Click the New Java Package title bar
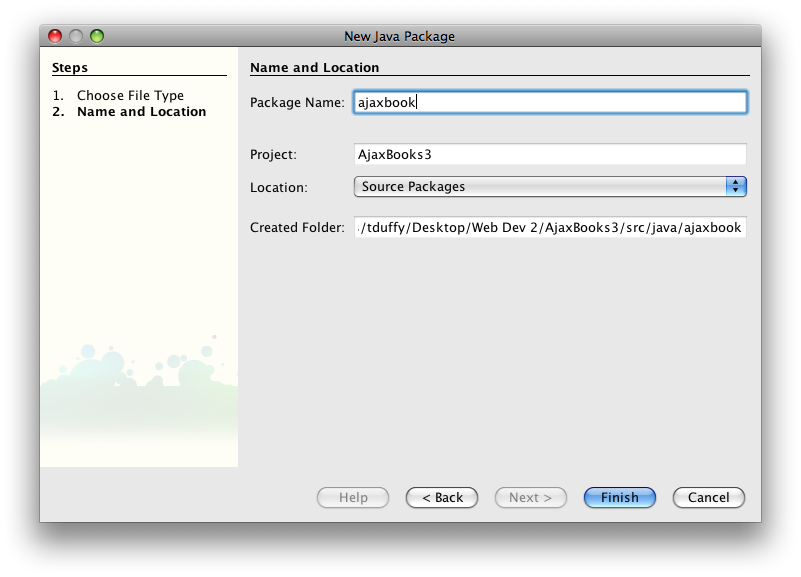 click(400, 36)
